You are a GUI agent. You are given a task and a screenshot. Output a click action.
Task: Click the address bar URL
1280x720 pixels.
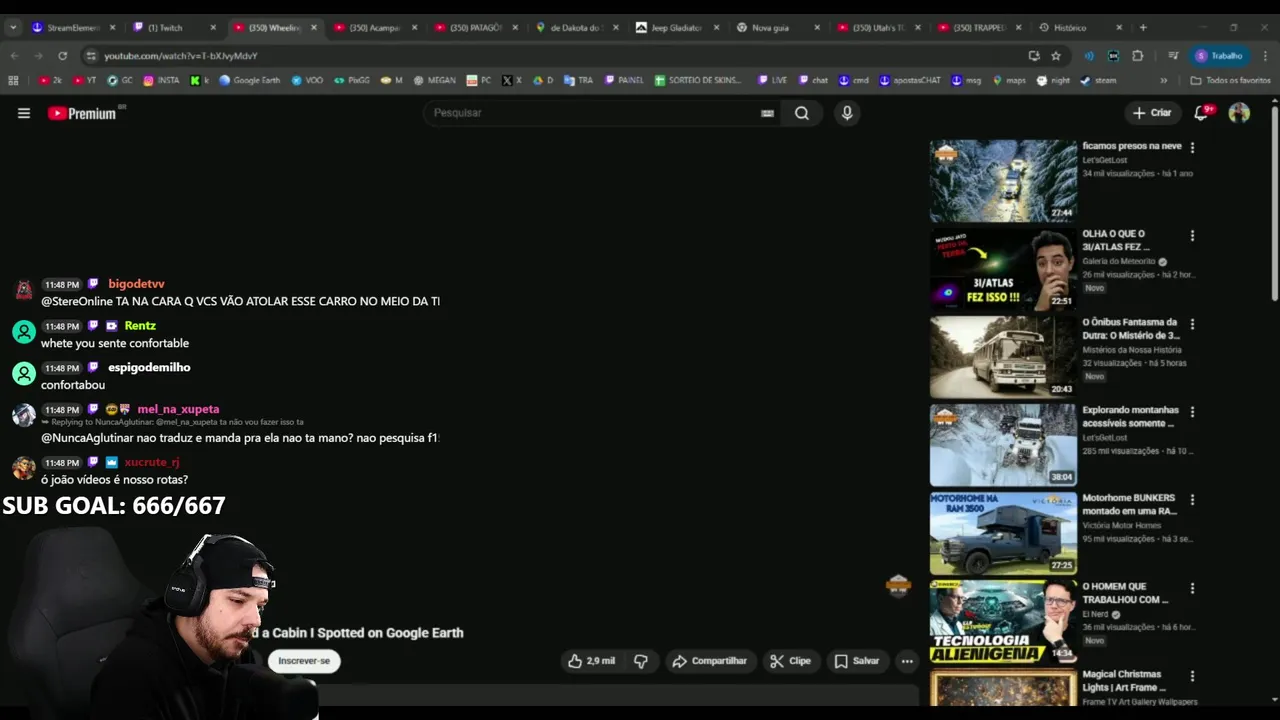181,56
